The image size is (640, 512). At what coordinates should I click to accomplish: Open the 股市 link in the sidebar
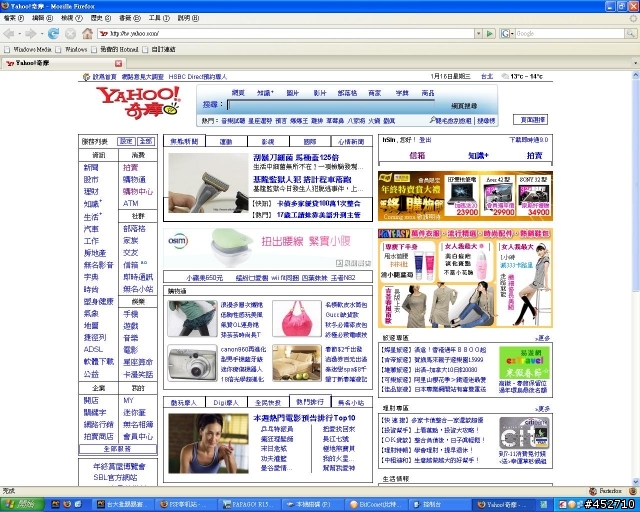(x=91, y=179)
